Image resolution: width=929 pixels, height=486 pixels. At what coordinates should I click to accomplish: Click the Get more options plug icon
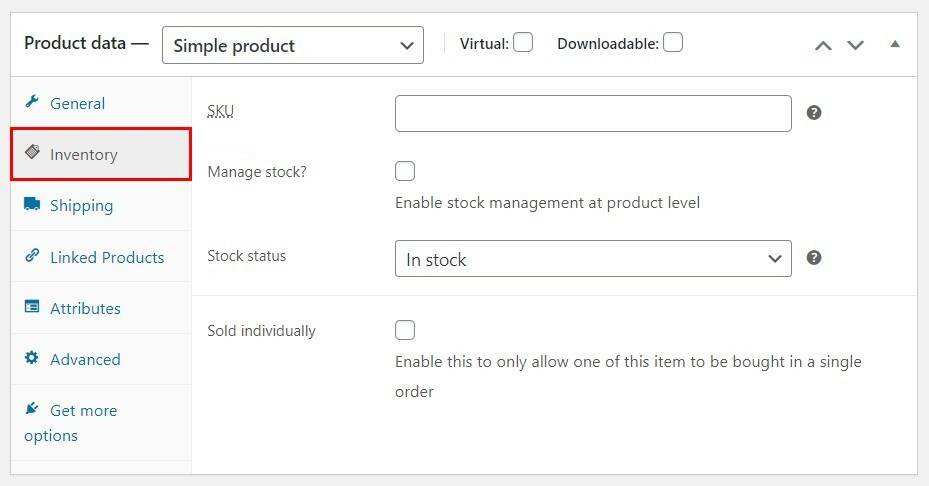click(x=32, y=409)
